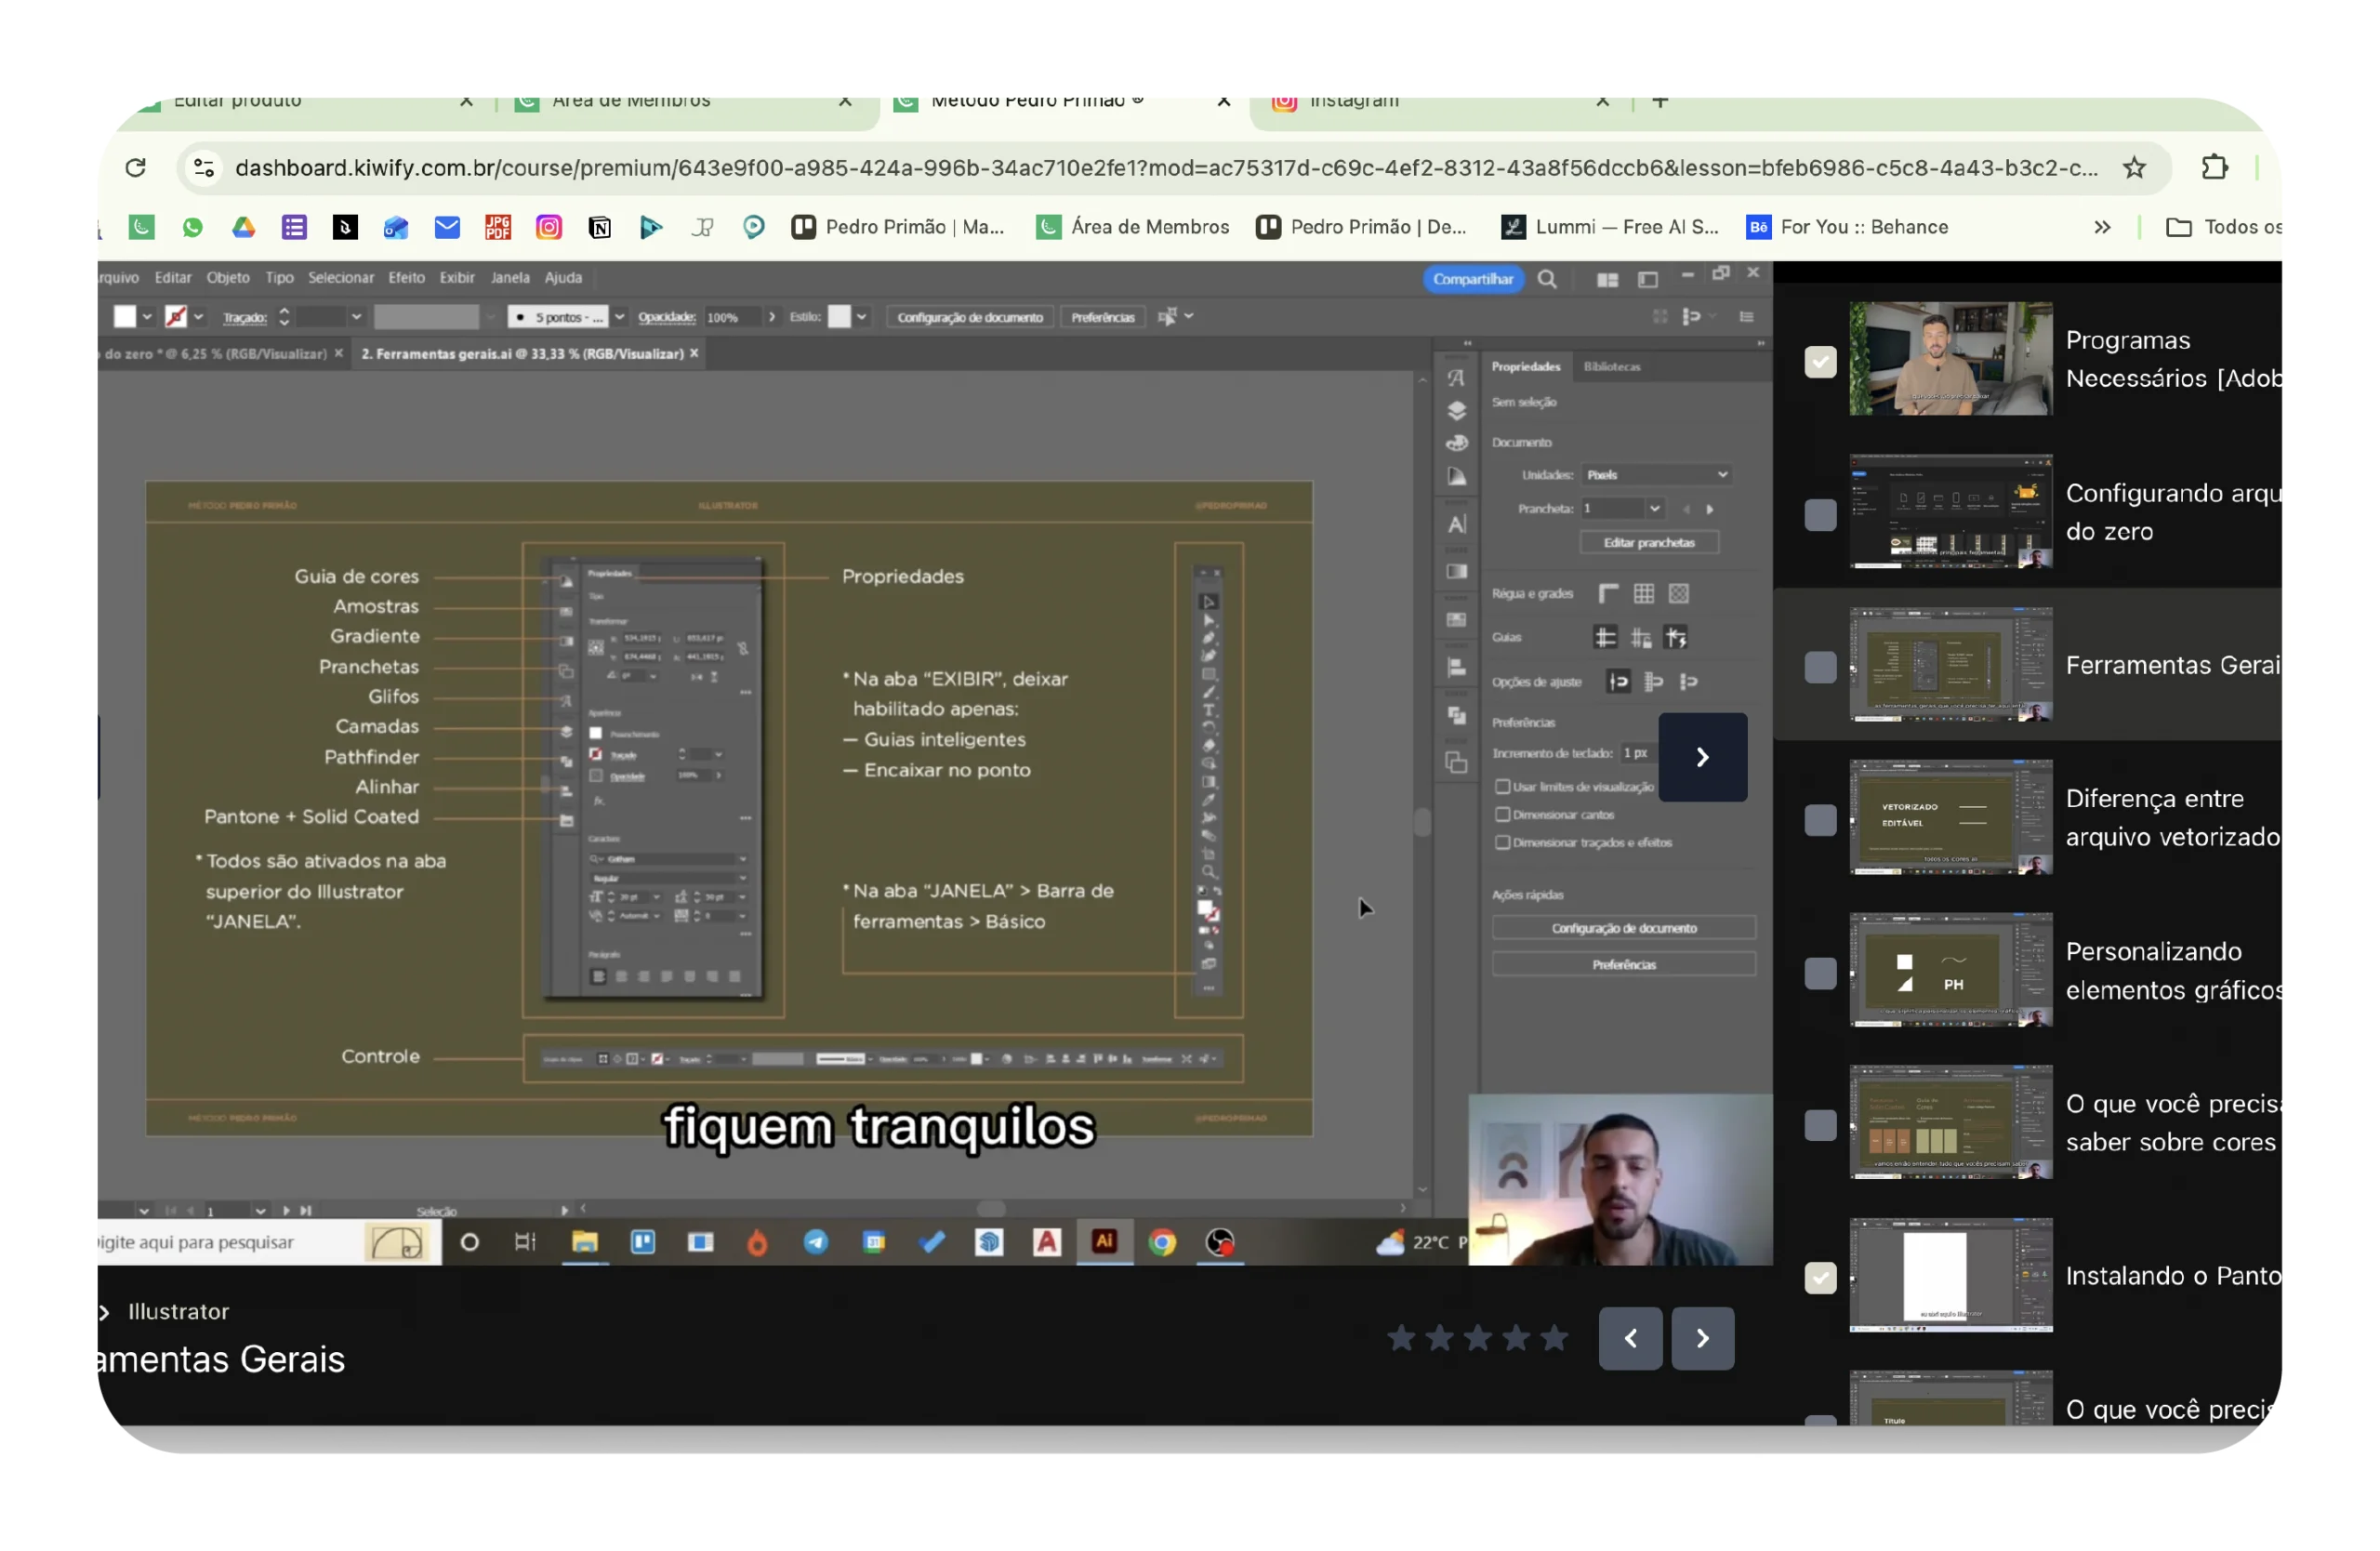Rate the lesson with the fifth star
The width and height of the screenshot is (2380, 1551).
tap(1554, 1338)
